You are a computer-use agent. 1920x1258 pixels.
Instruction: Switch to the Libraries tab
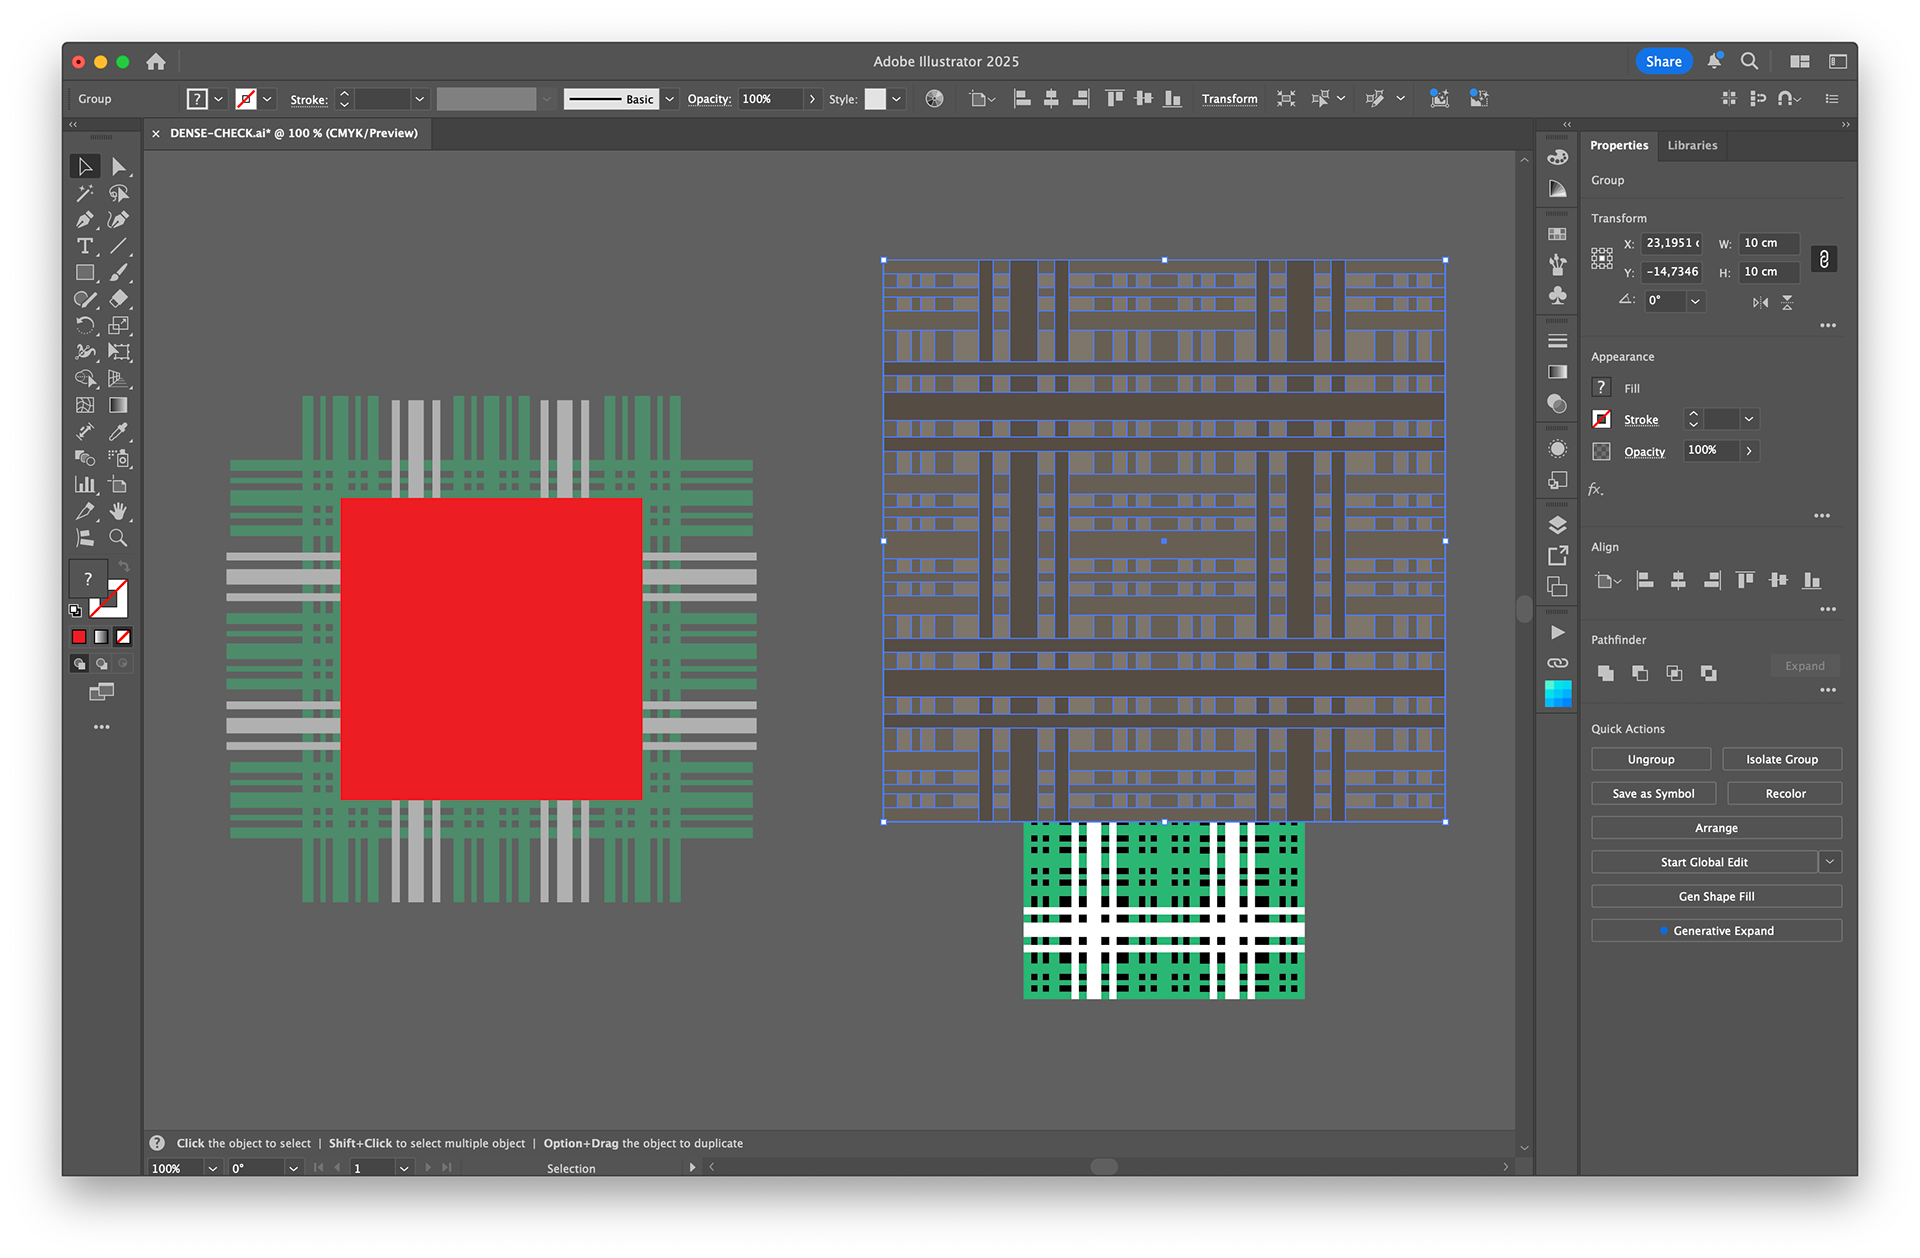[1692, 145]
